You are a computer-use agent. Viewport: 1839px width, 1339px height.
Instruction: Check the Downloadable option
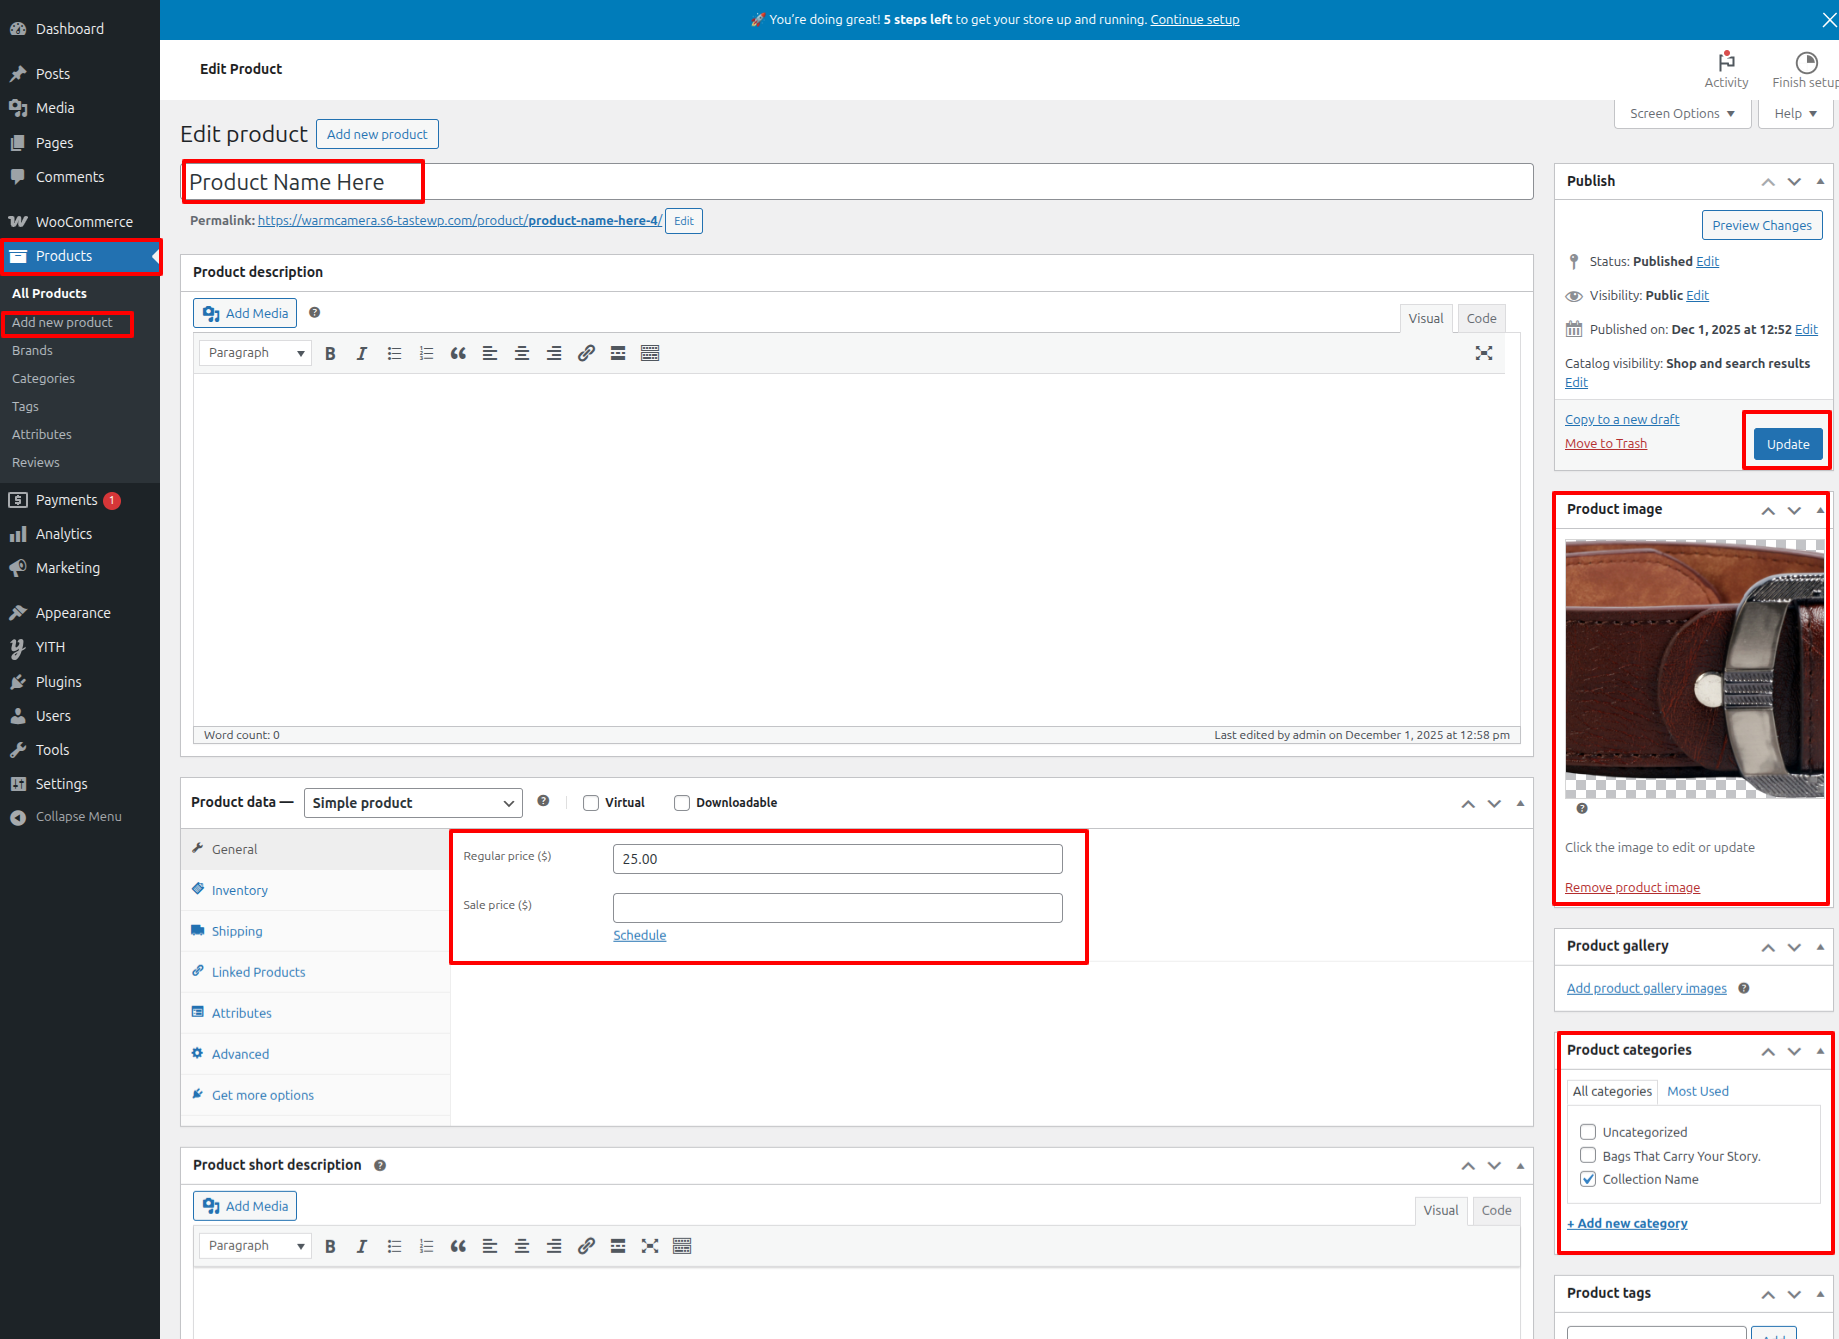682,803
